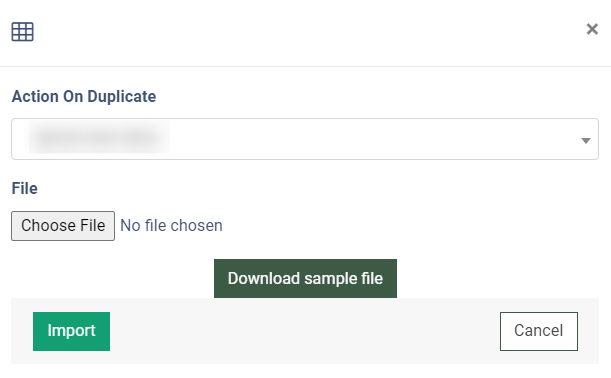Click the green Import button
This screenshot has width=611, height=378.
71,331
